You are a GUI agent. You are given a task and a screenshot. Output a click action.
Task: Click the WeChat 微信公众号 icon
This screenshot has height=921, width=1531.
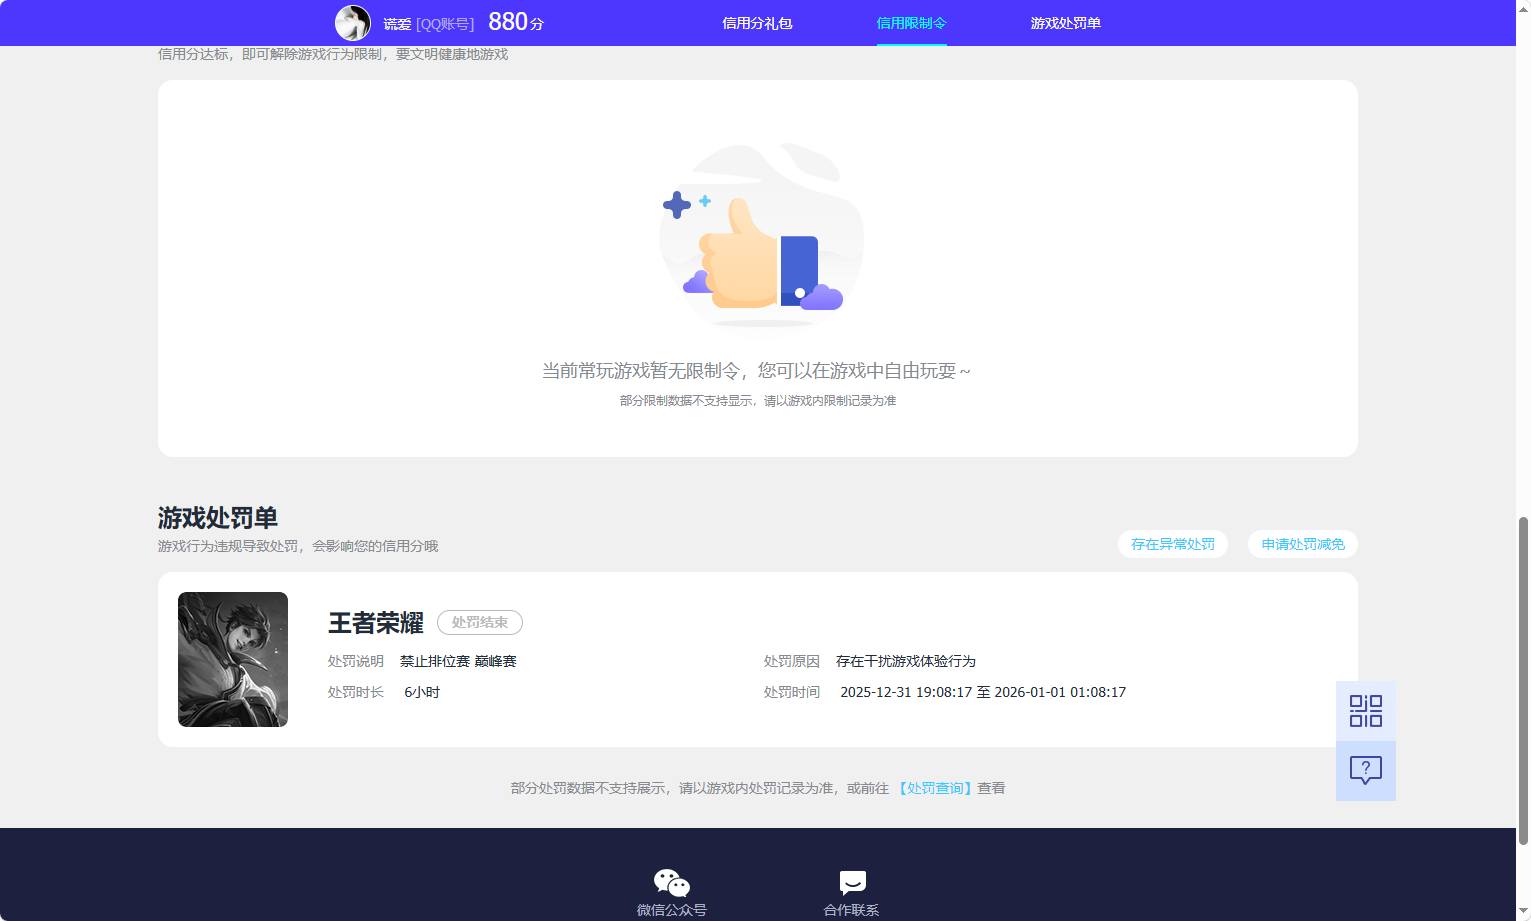(672, 883)
